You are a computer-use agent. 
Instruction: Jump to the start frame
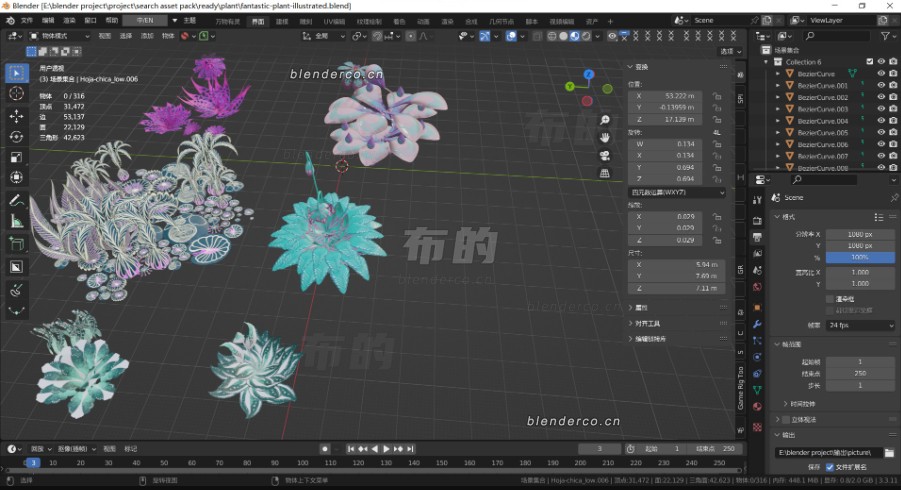click(351, 449)
